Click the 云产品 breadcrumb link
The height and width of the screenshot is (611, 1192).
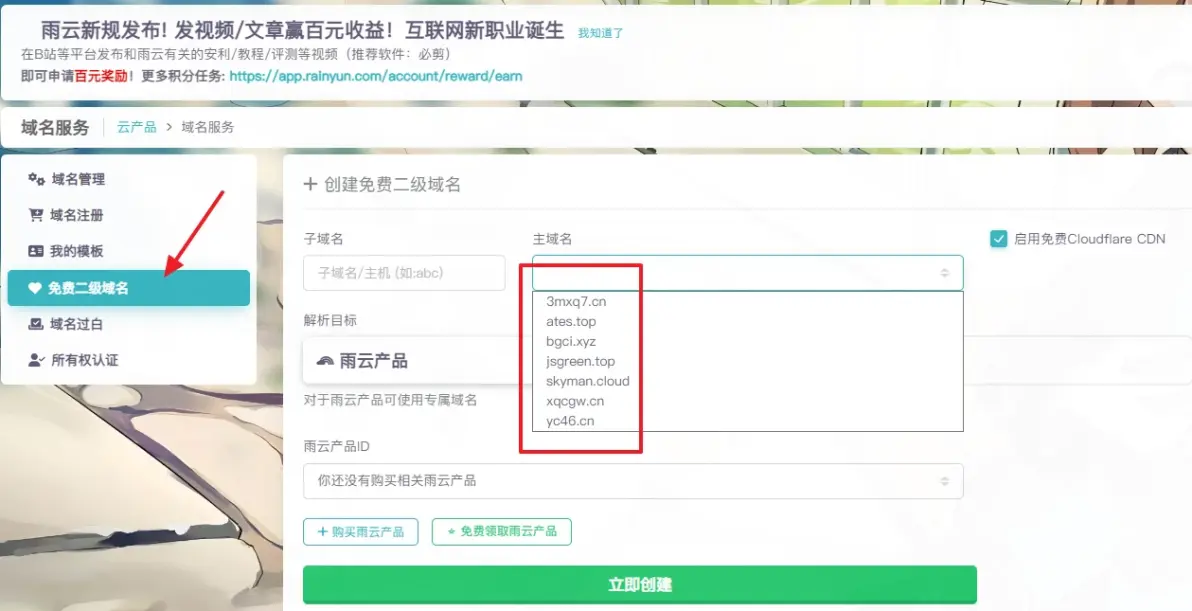click(x=137, y=127)
